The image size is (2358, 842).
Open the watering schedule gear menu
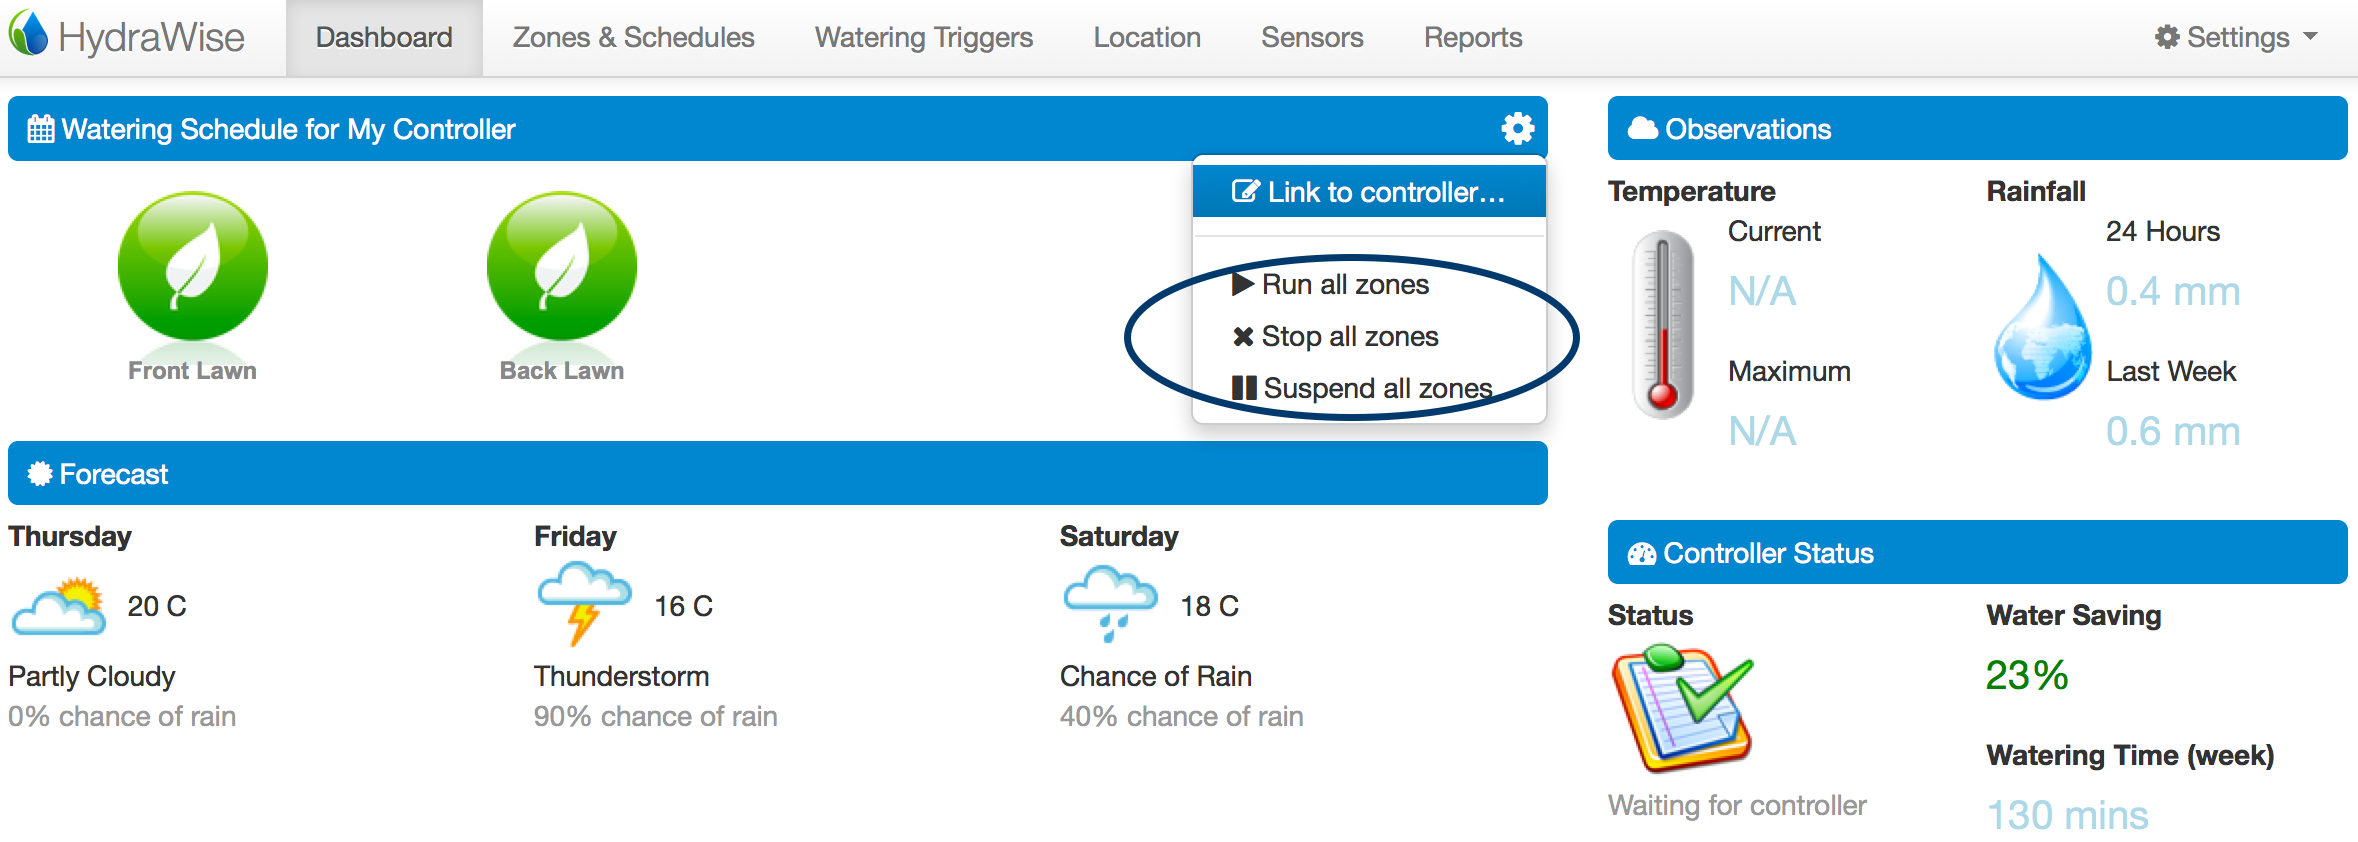coord(1517,128)
